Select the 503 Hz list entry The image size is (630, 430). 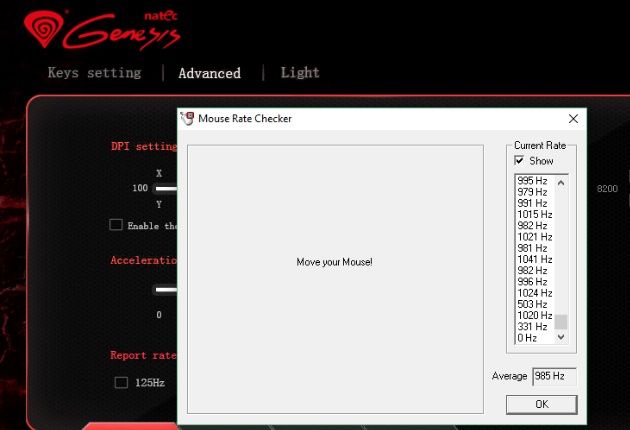tap(532, 304)
